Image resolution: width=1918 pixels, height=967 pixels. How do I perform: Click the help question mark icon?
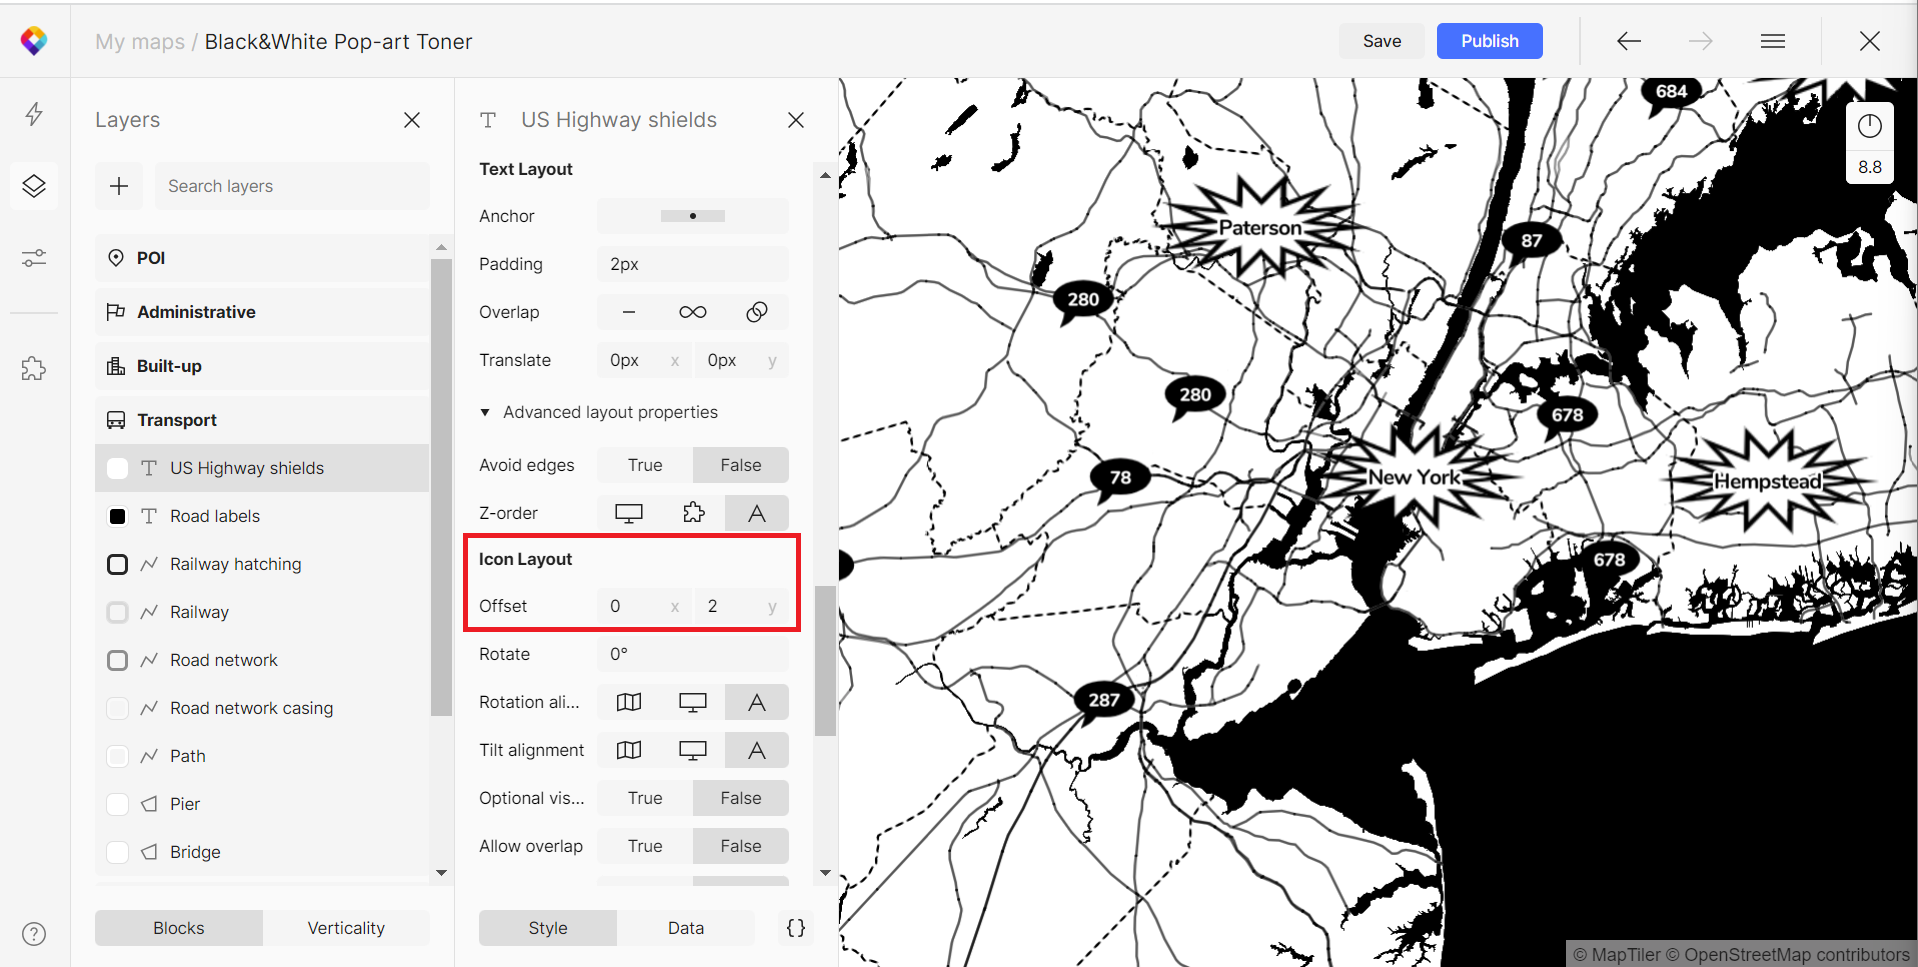tap(34, 934)
